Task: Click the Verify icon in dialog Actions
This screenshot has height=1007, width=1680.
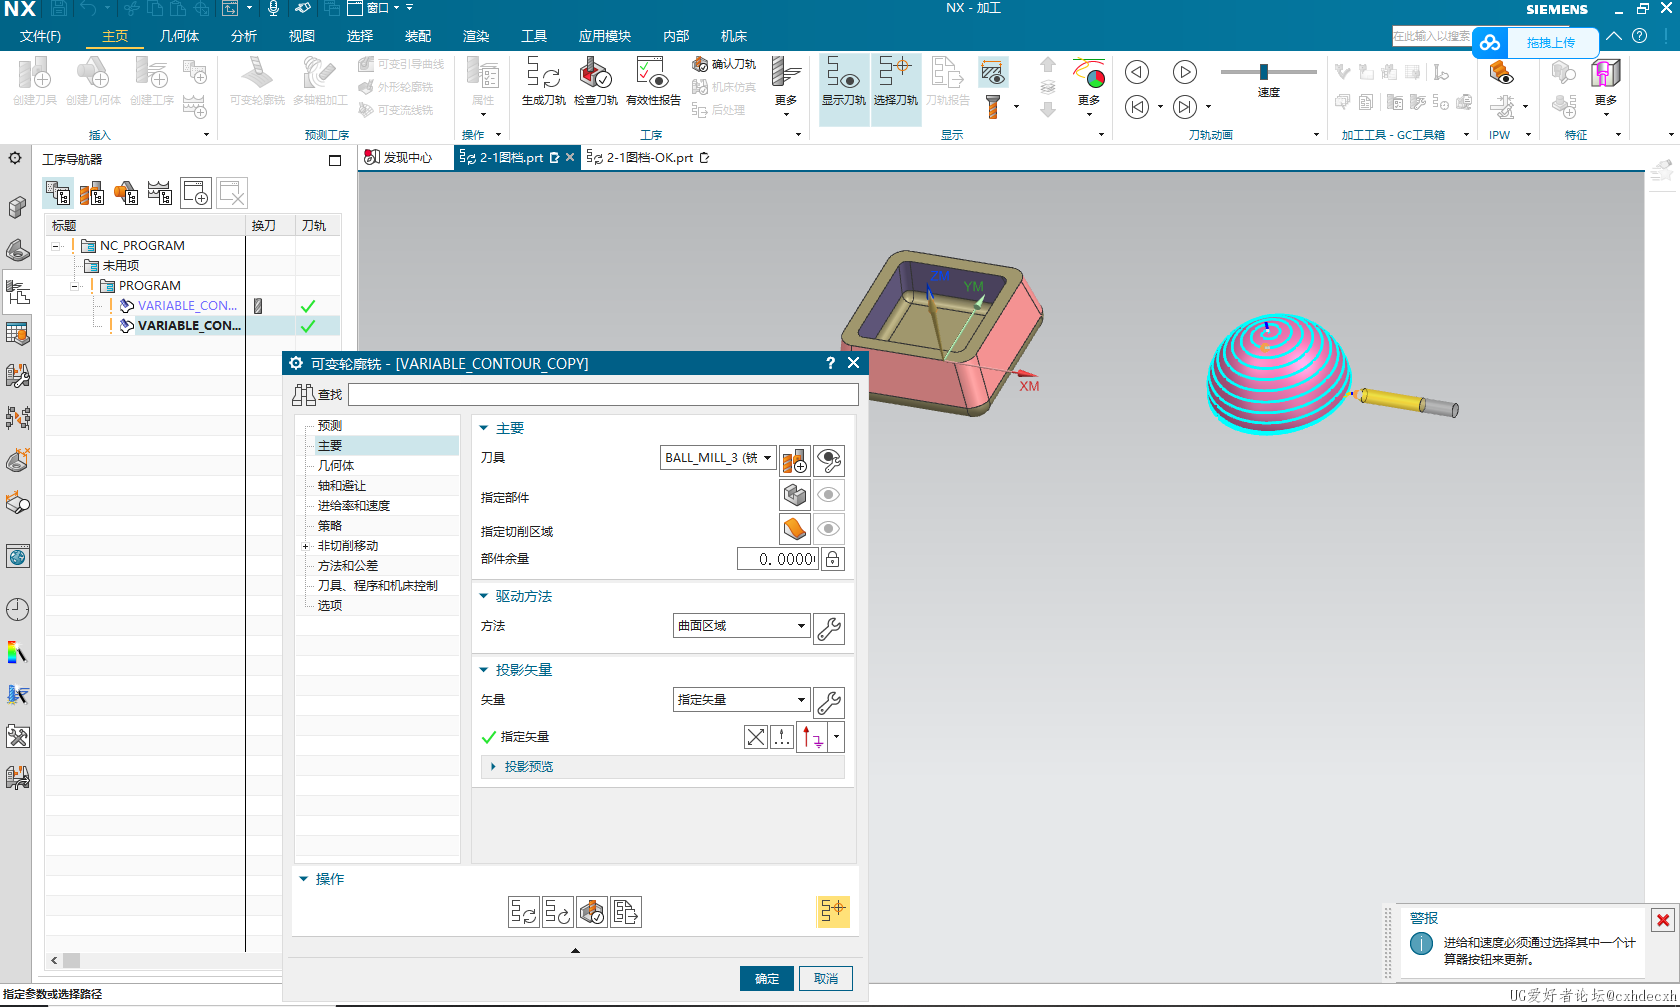Action: click(x=592, y=912)
